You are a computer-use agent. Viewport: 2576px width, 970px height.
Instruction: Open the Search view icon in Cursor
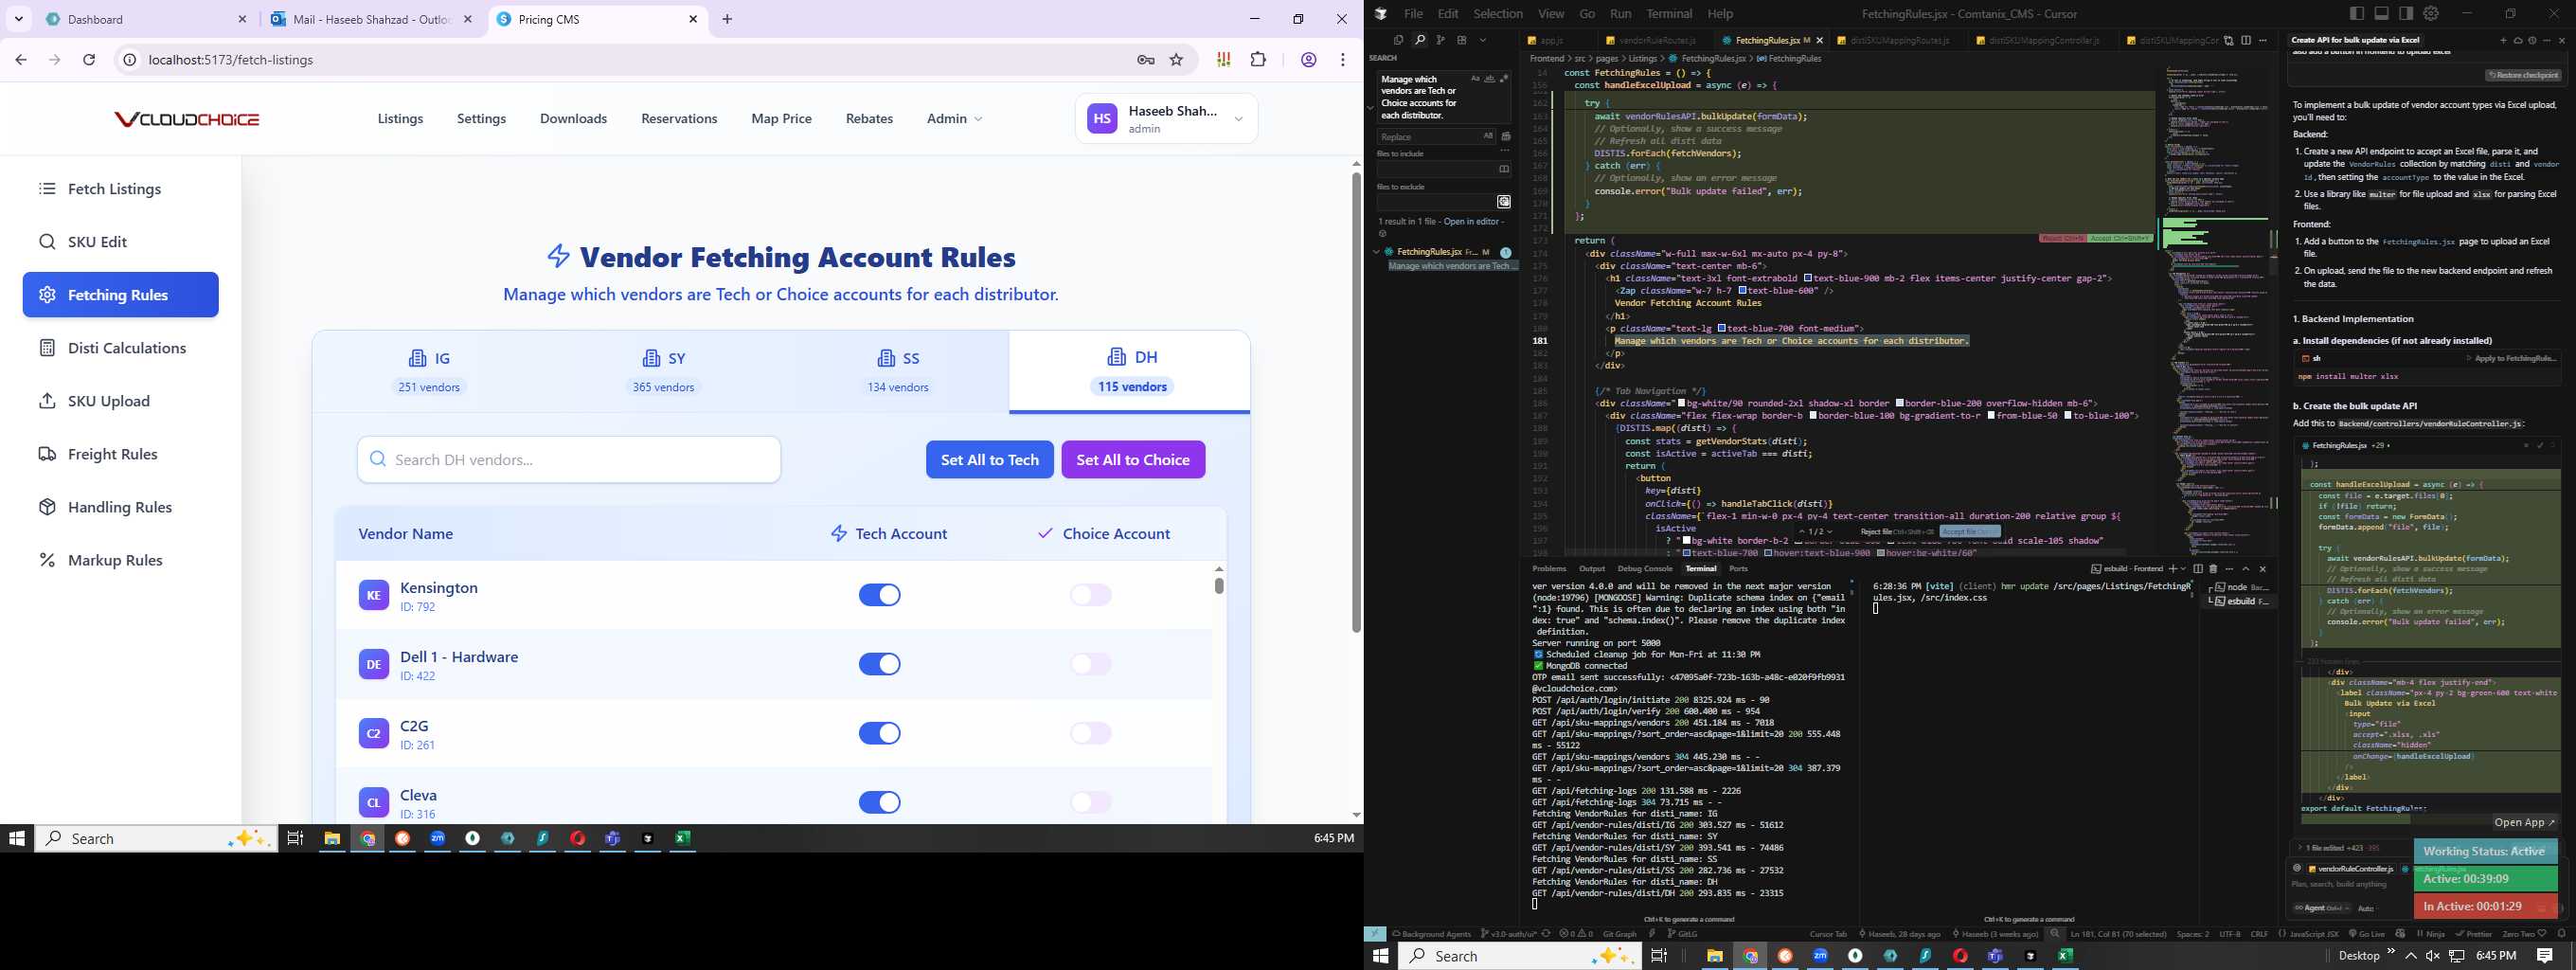pos(1420,40)
